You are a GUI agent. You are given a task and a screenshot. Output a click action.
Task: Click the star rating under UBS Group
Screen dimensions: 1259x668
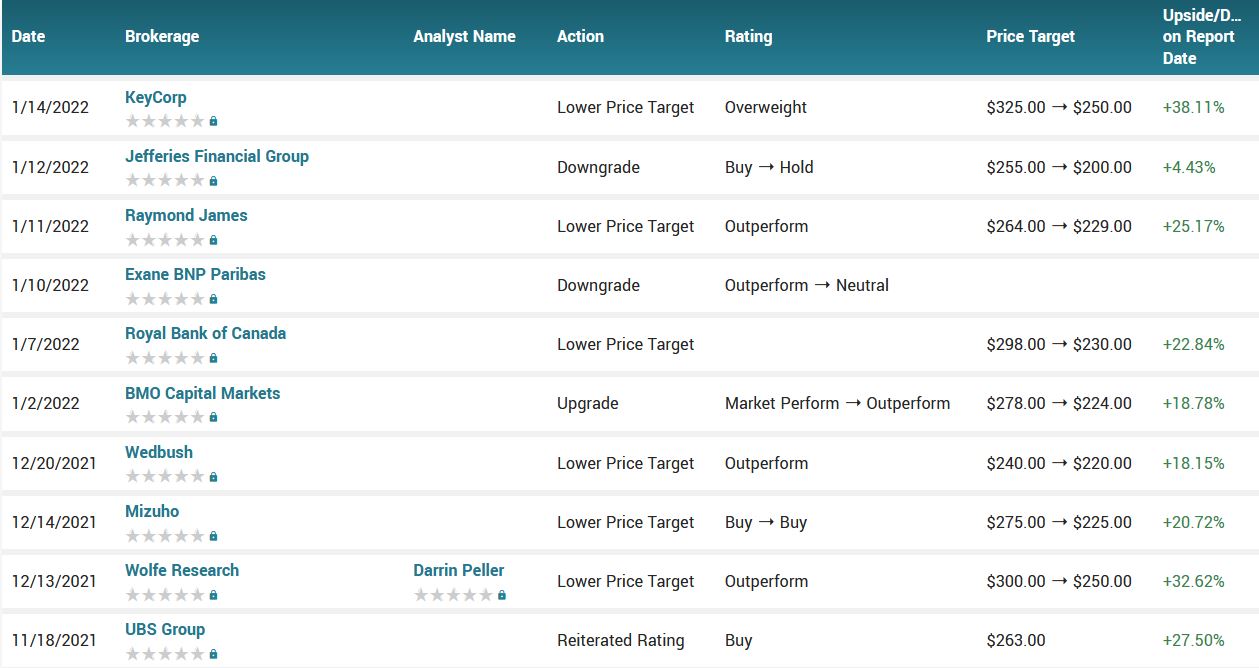pyautogui.click(x=165, y=654)
